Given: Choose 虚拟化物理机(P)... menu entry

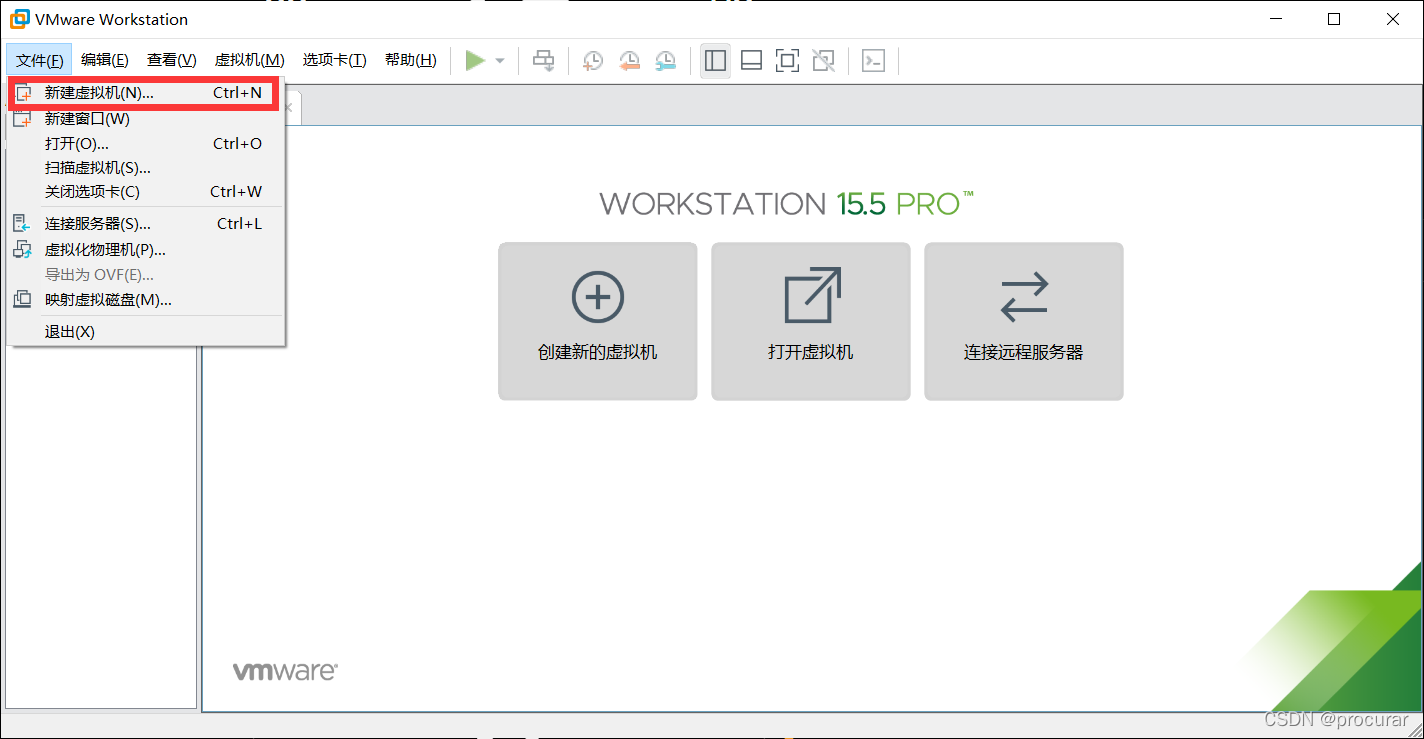Looking at the screenshot, I should (x=146, y=250).
